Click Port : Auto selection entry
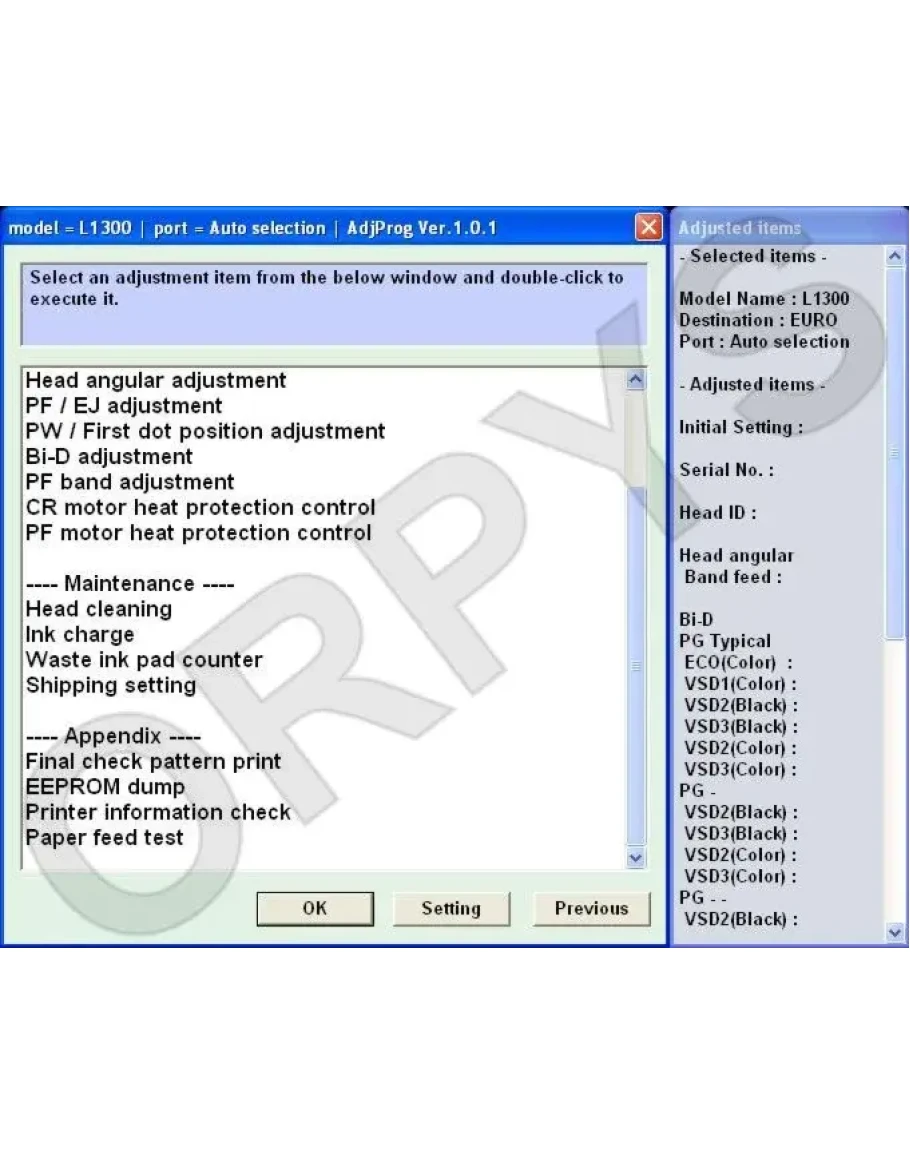This screenshot has height=1155, width=910. tap(764, 342)
